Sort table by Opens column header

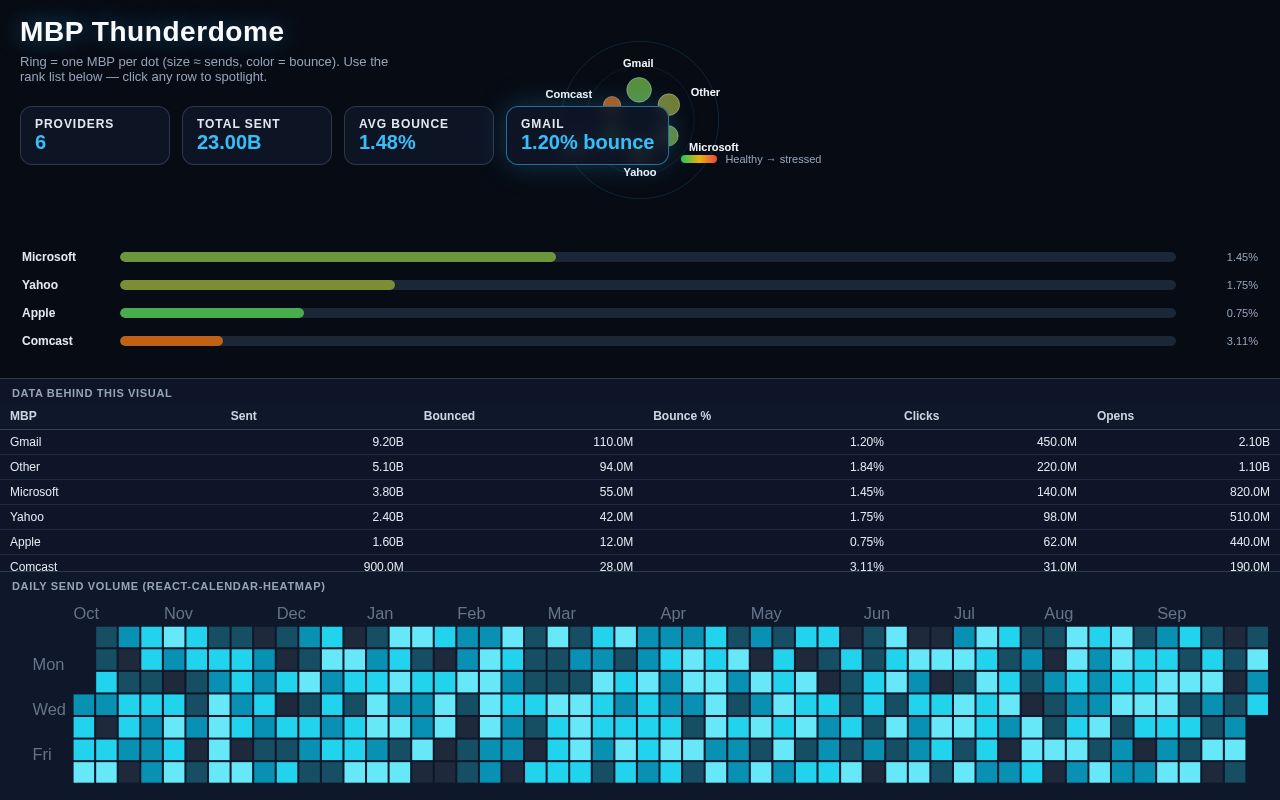[1115, 416]
